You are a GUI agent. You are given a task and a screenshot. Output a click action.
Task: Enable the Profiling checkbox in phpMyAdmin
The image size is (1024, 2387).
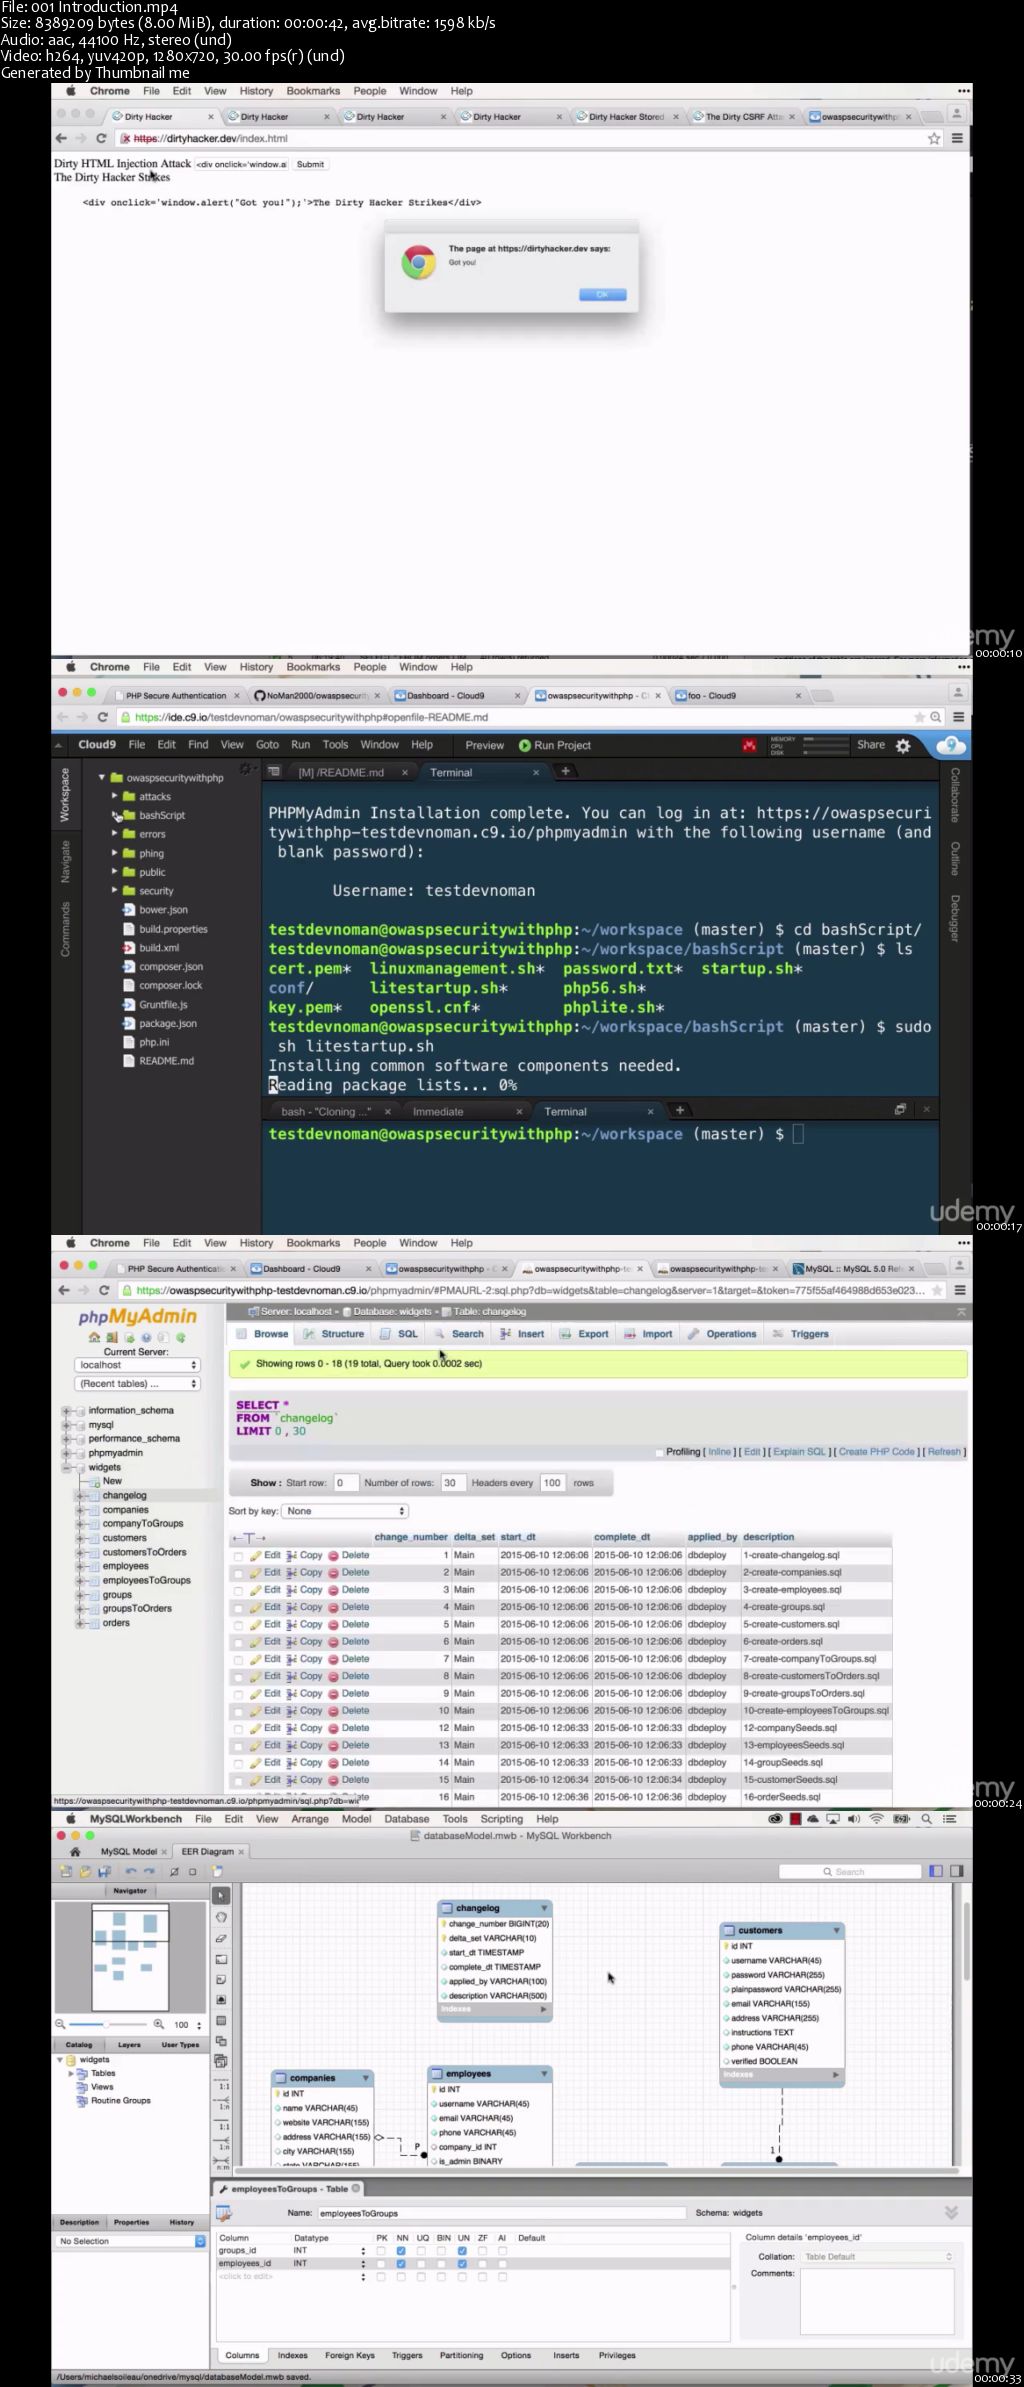click(x=659, y=1452)
